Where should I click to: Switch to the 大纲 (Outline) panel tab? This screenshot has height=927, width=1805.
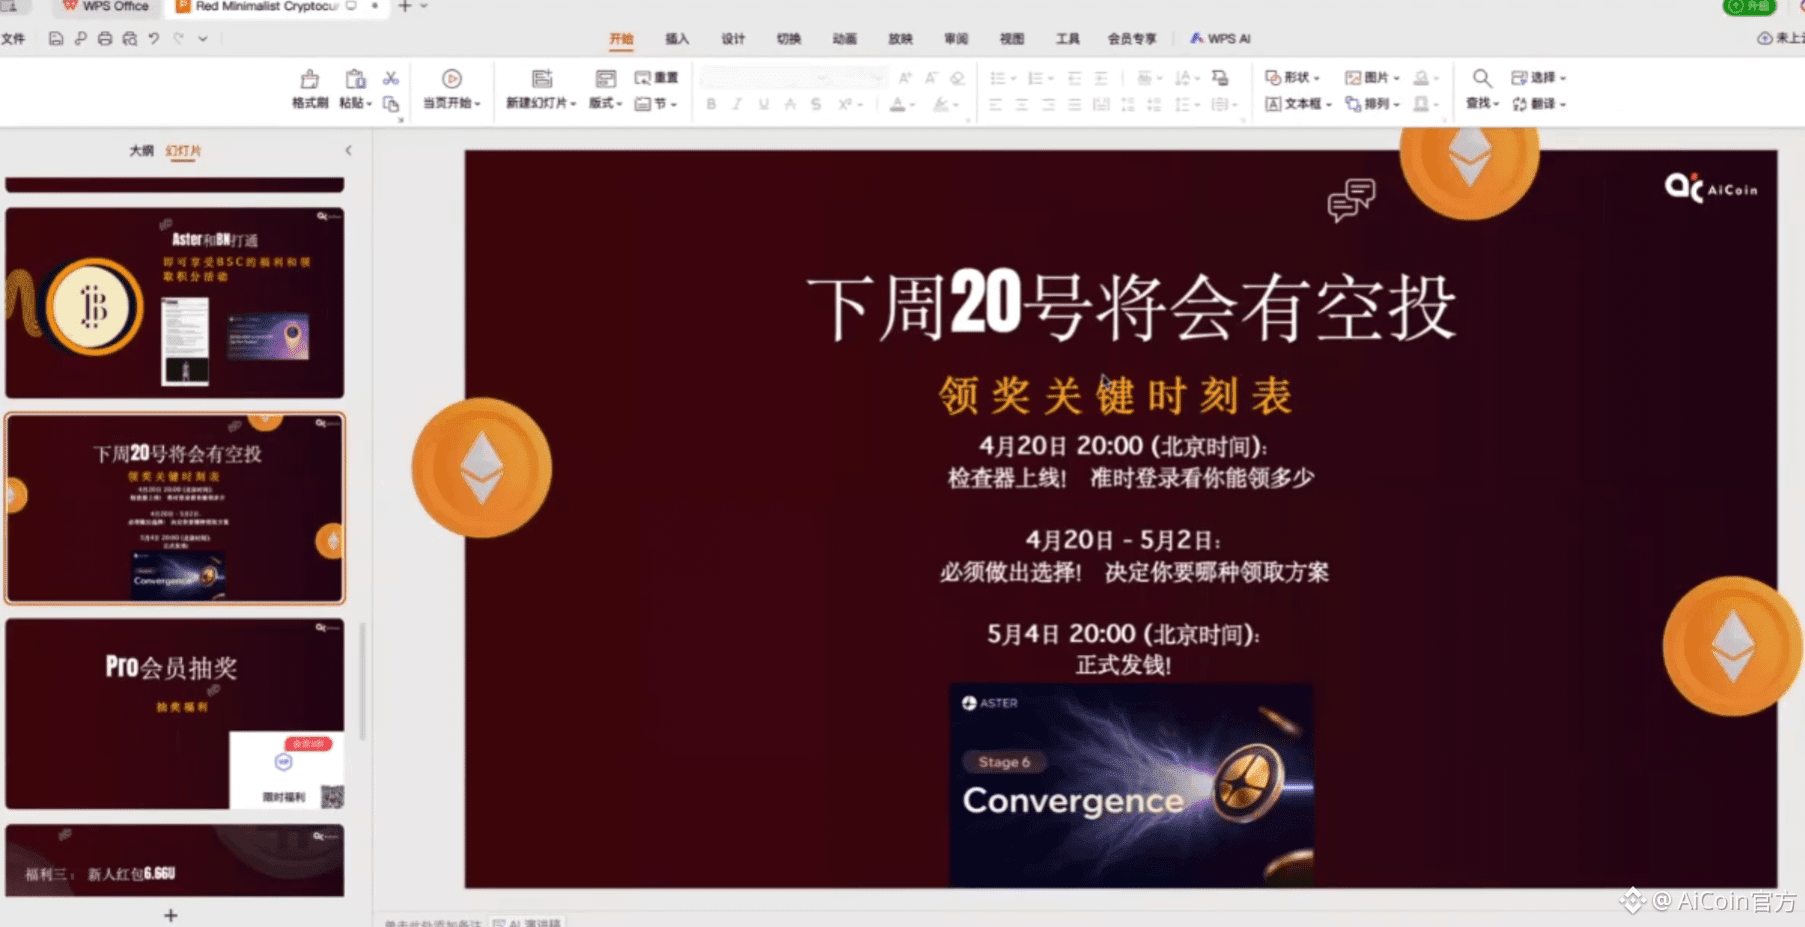tap(141, 151)
